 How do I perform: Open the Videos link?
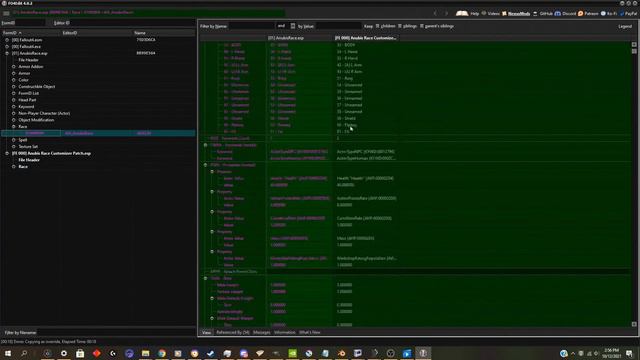tap(490, 13)
